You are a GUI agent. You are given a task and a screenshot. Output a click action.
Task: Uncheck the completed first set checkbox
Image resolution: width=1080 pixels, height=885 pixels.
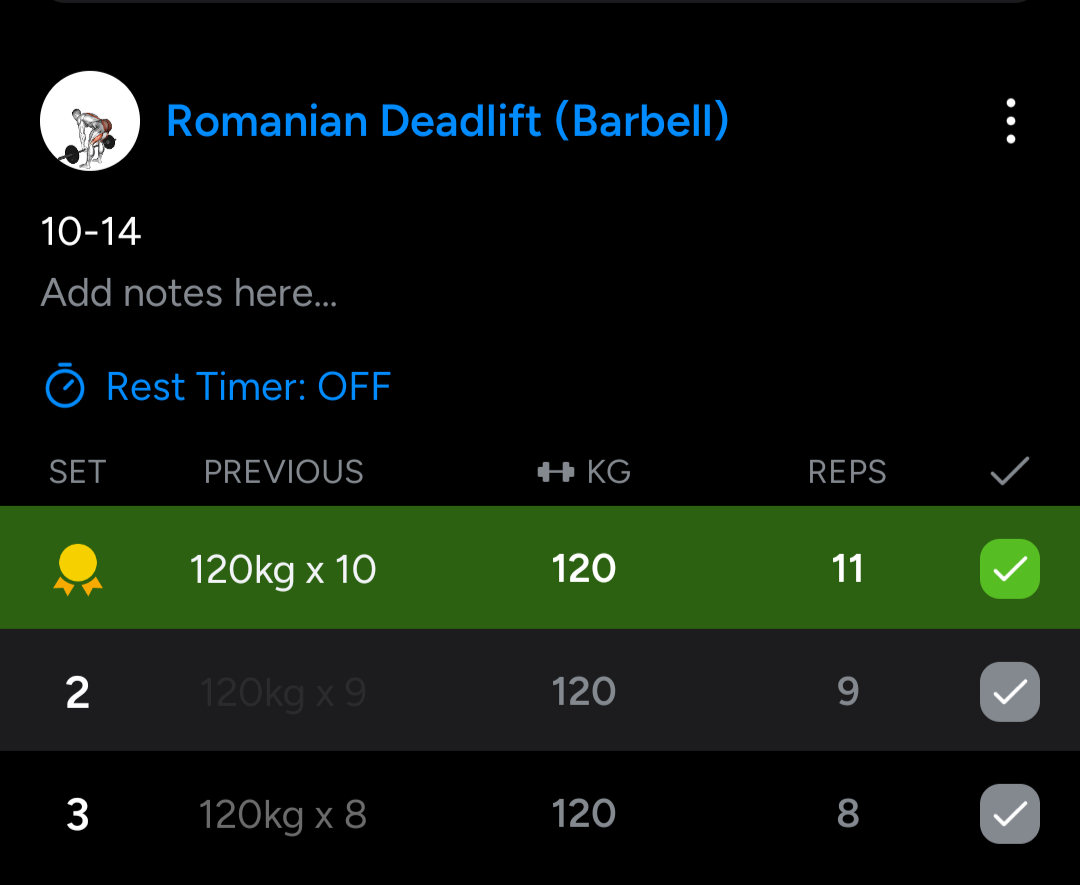[x=1010, y=569]
